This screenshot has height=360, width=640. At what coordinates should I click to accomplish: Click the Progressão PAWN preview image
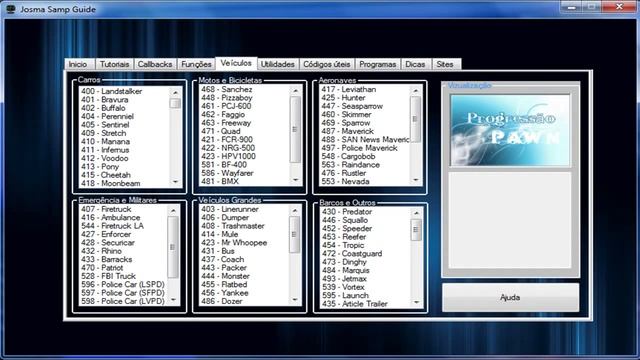click(510, 131)
